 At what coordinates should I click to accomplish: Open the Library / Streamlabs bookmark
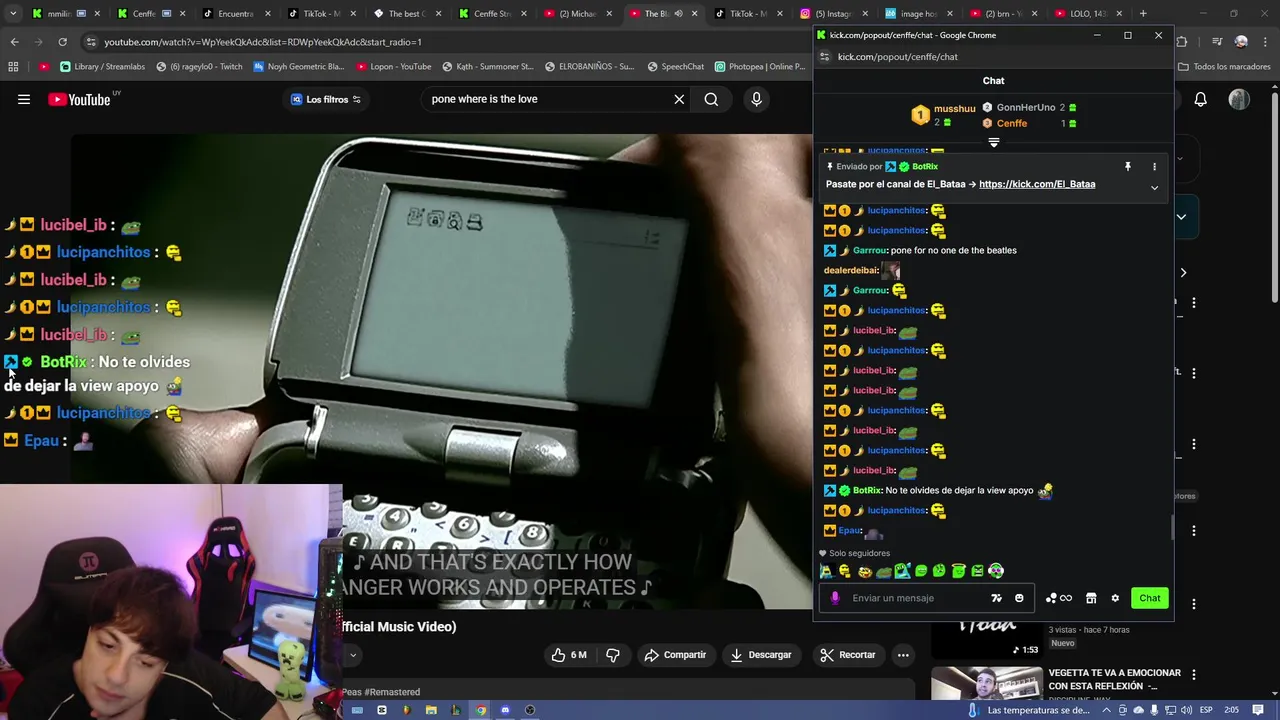(x=102, y=67)
